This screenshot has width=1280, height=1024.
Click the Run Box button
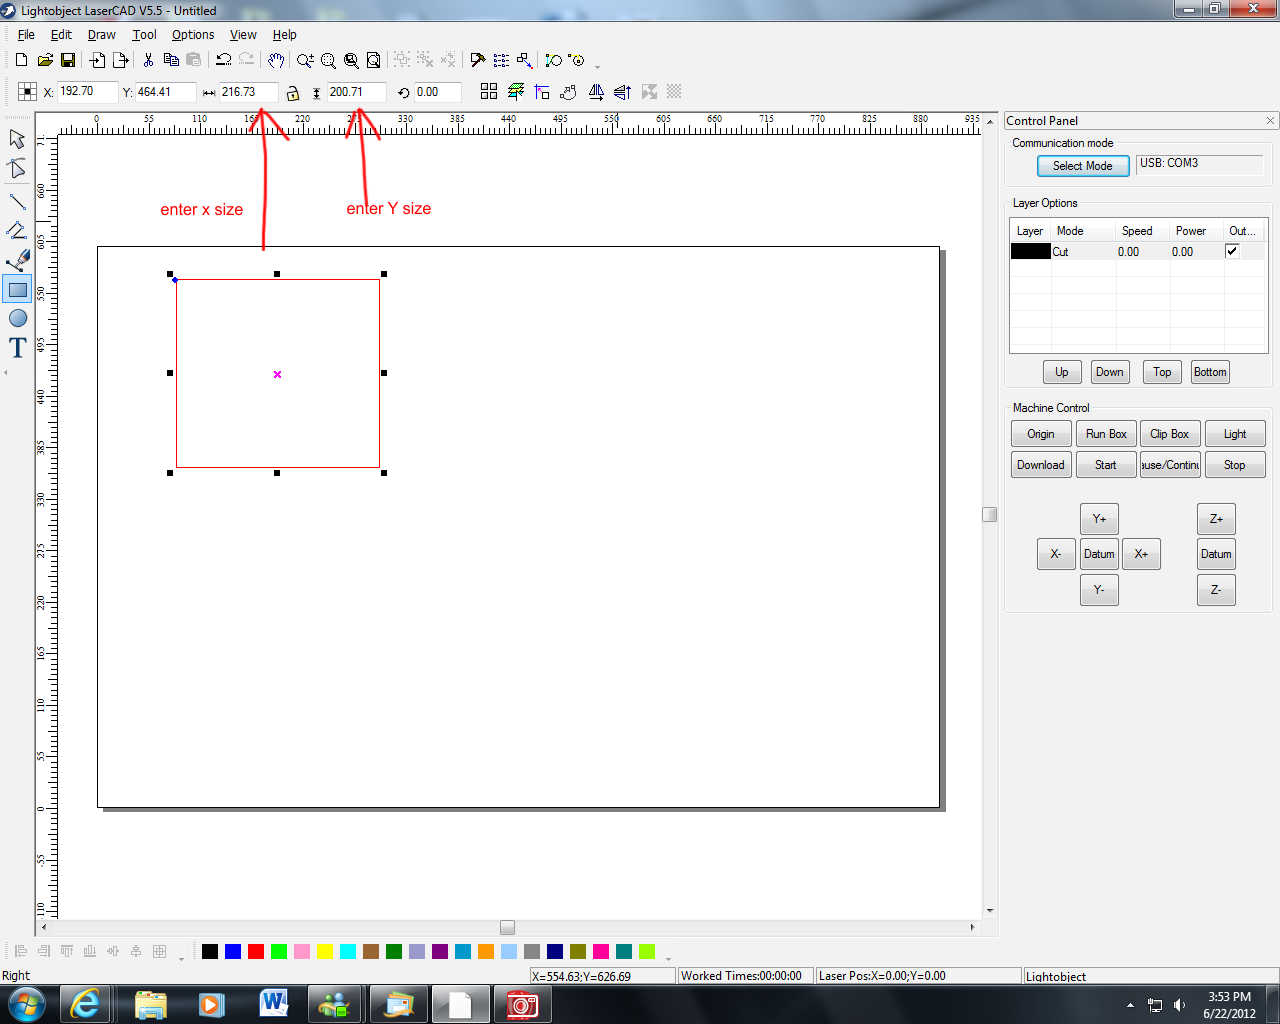1106,434
